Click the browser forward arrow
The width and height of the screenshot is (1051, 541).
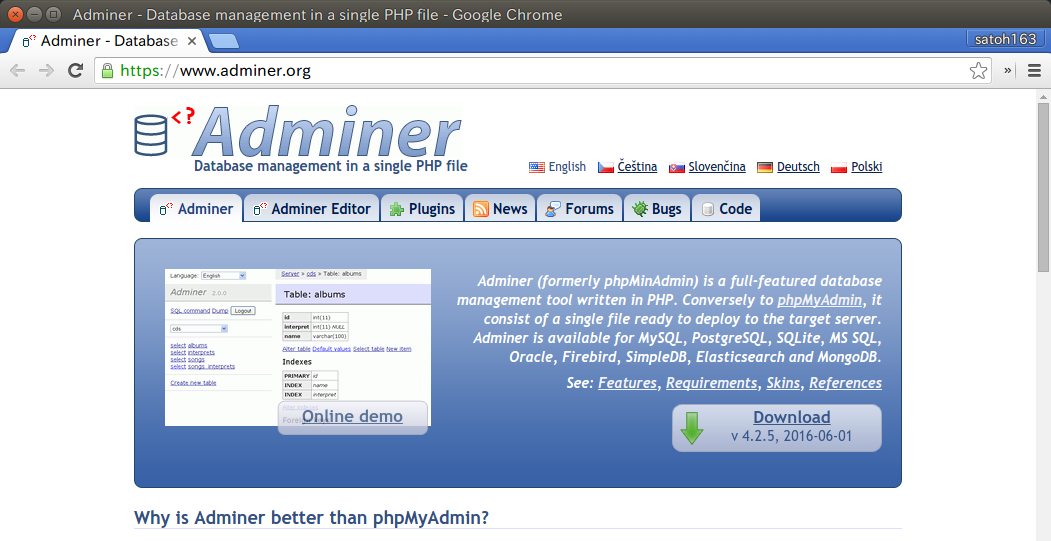click(x=46, y=70)
